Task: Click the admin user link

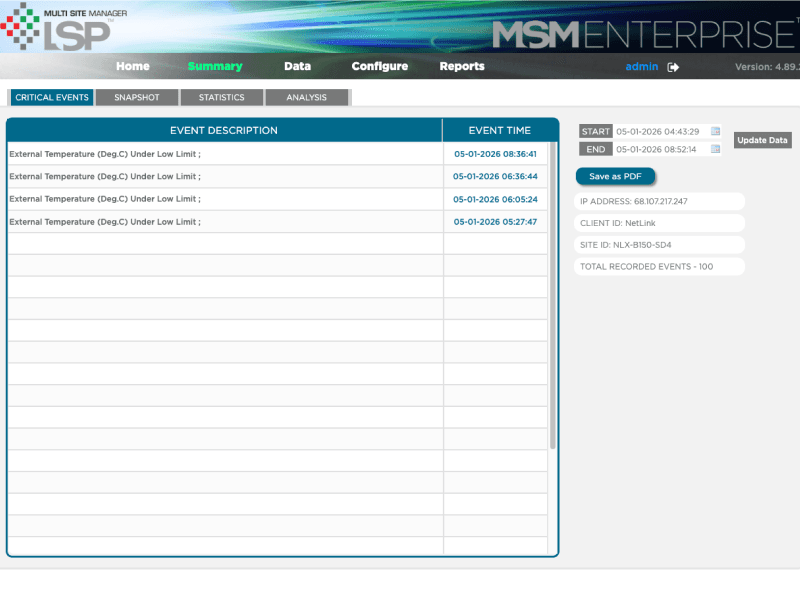Action: tap(642, 67)
